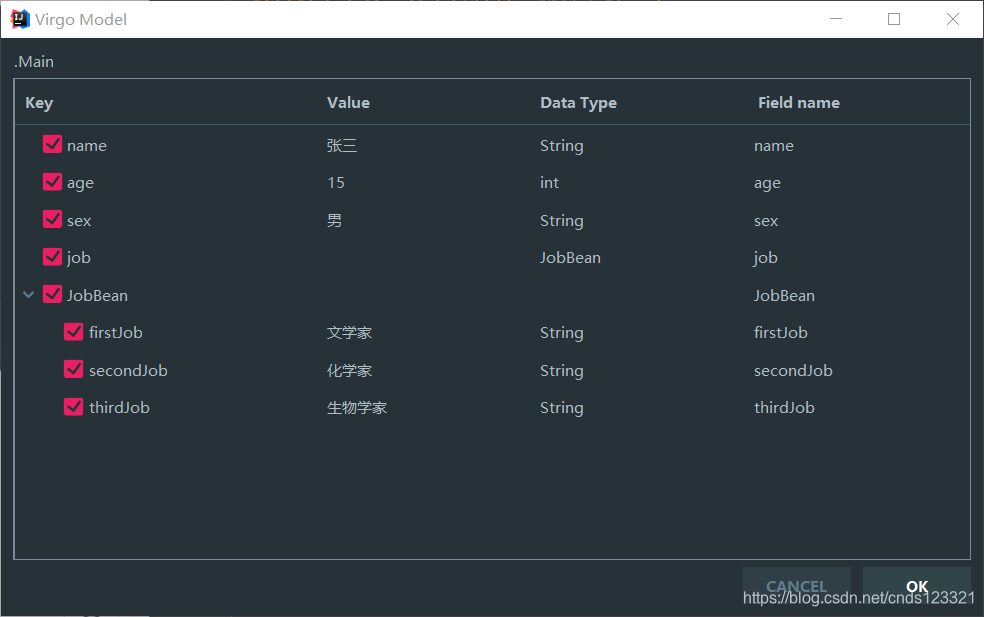Click the Data Type column header
The image size is (984, 617).
coord(578,102)
